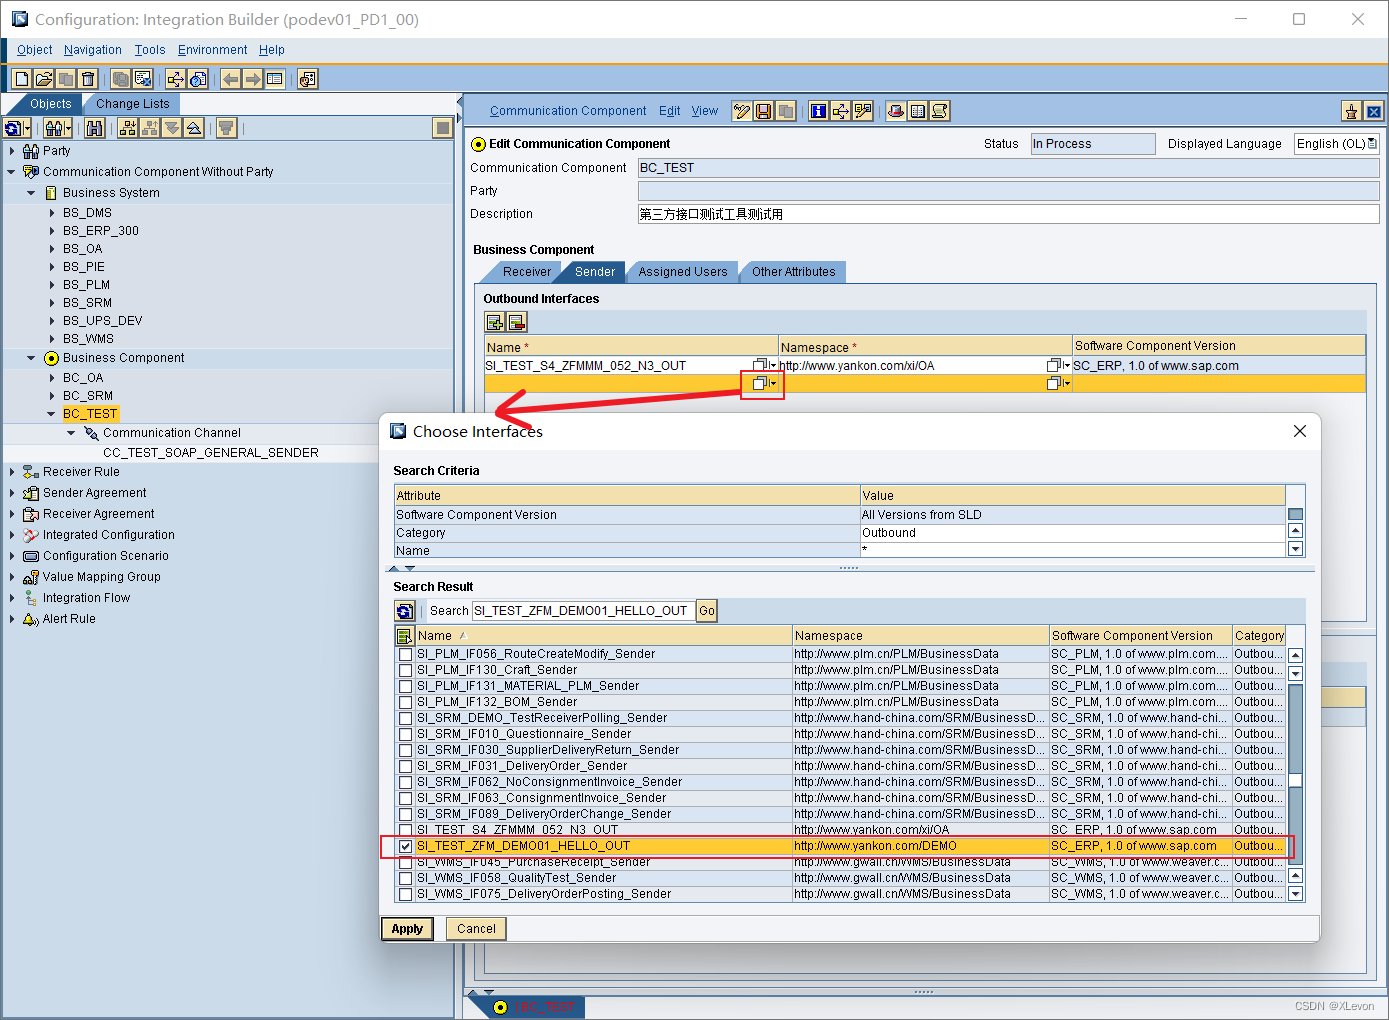
Task: Click the Search text input field
Action: pyautogui.click(x=583, y=611)
